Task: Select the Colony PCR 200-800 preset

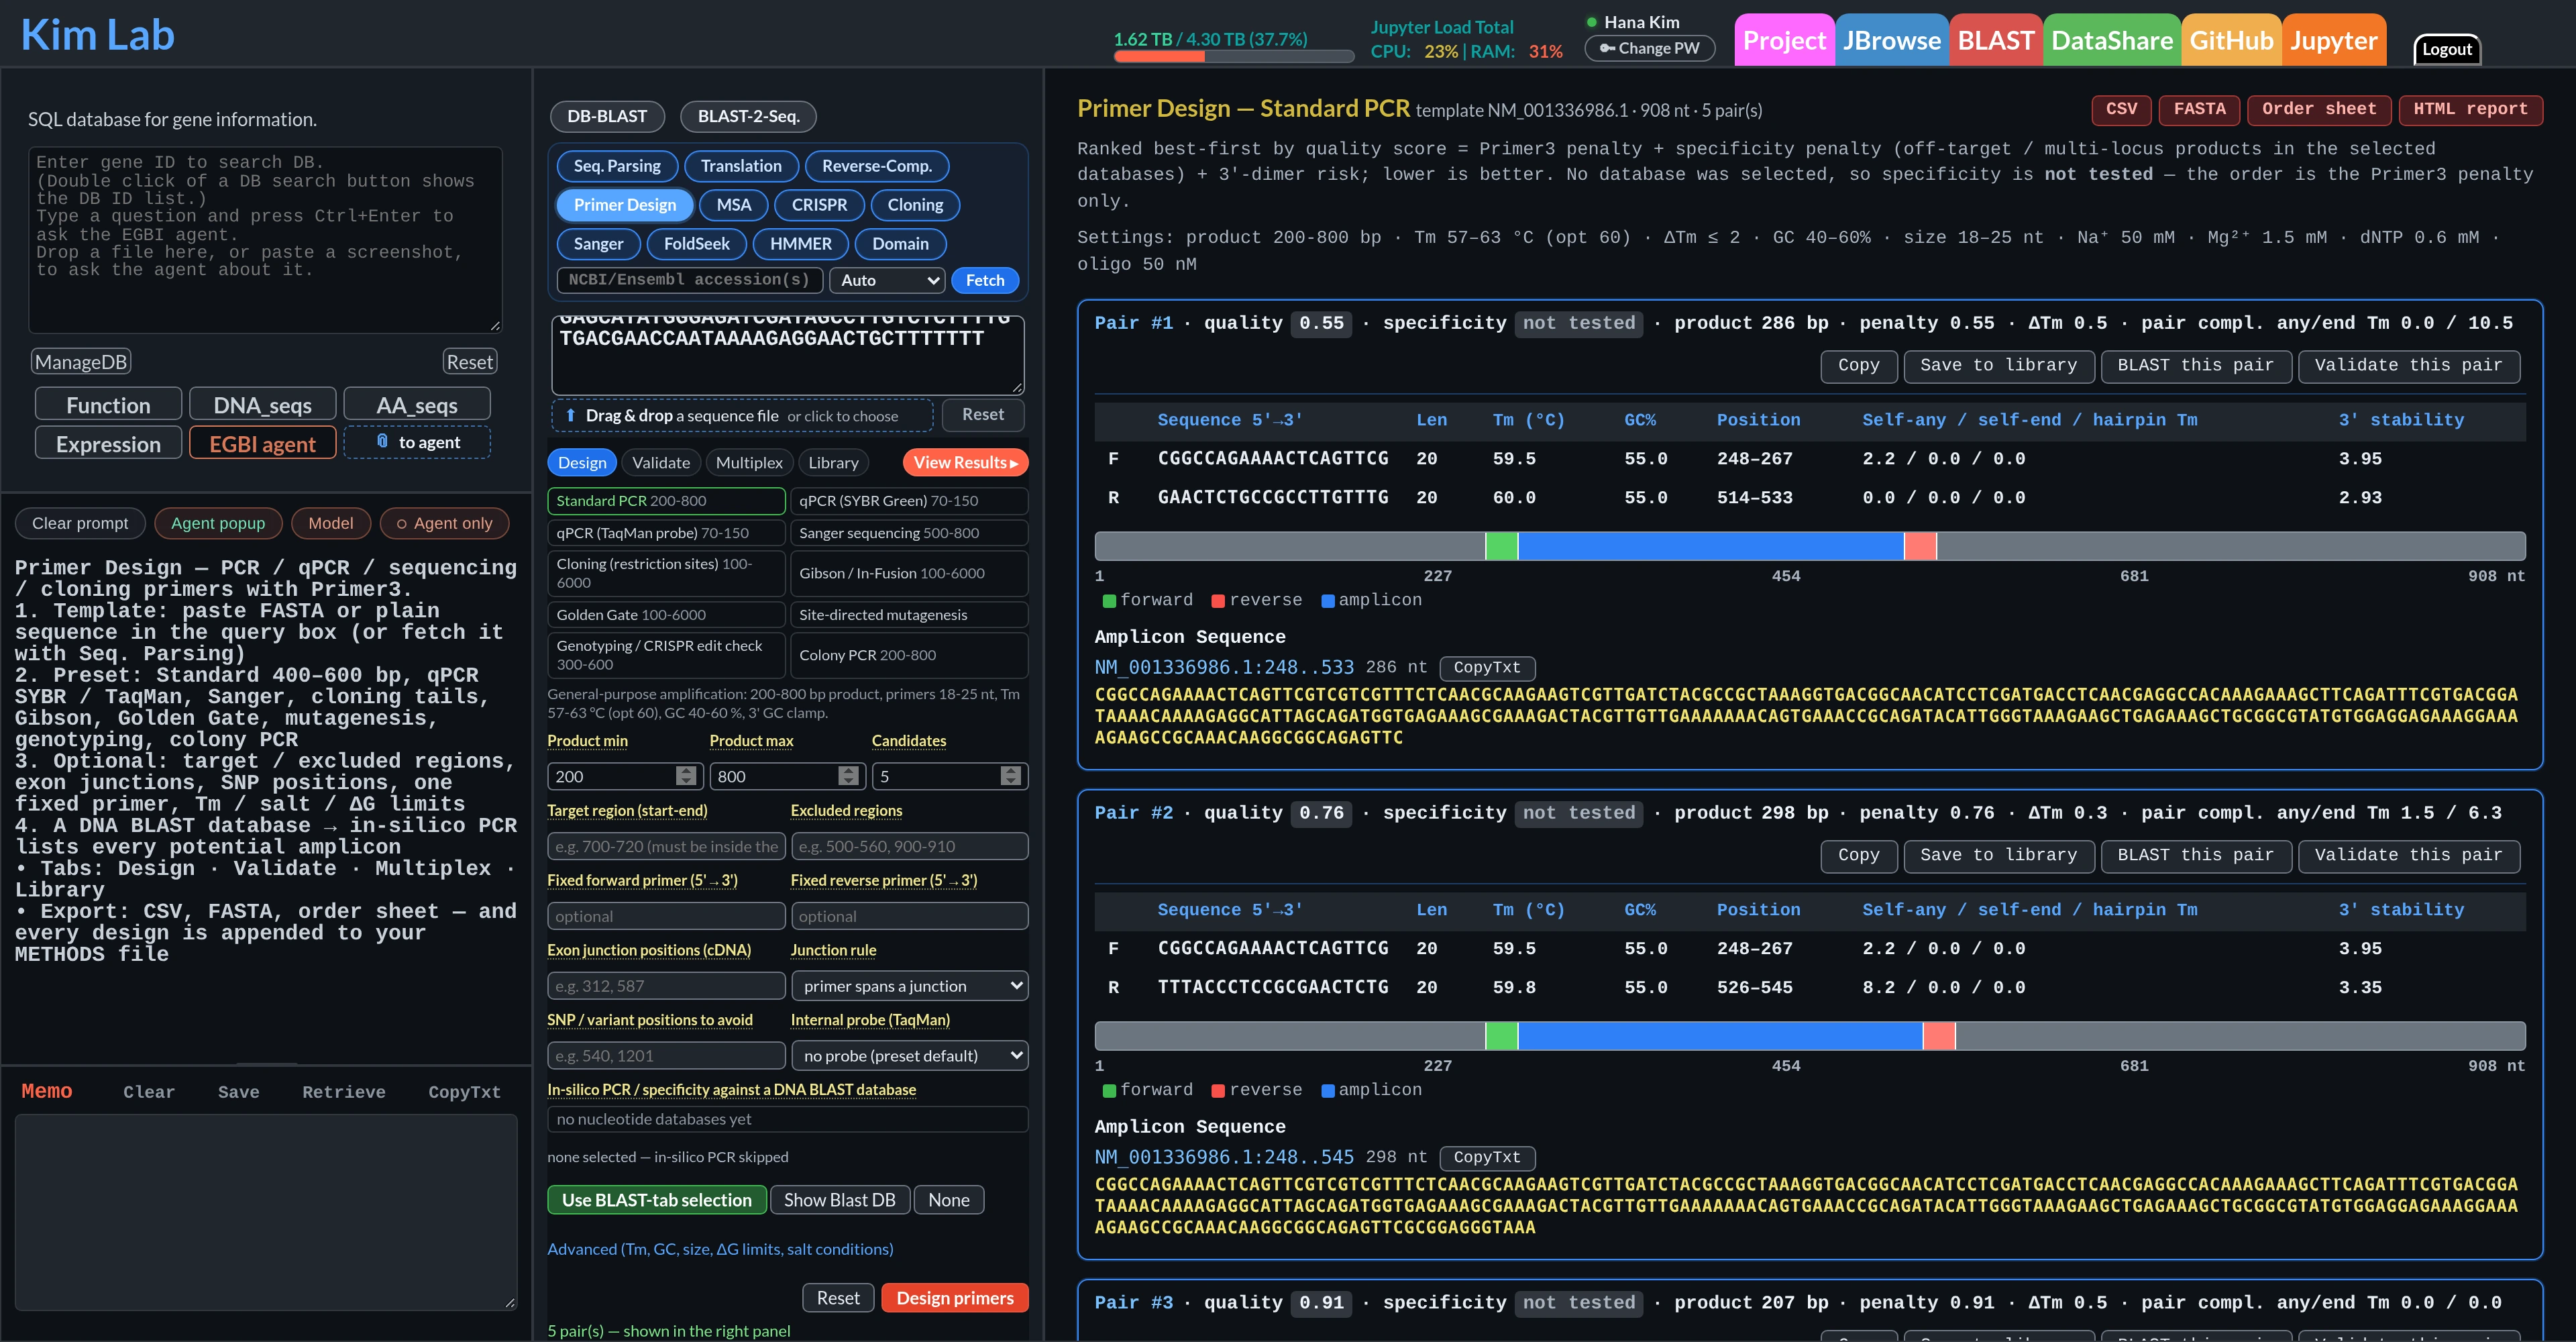Action: (x=909, y=655)
